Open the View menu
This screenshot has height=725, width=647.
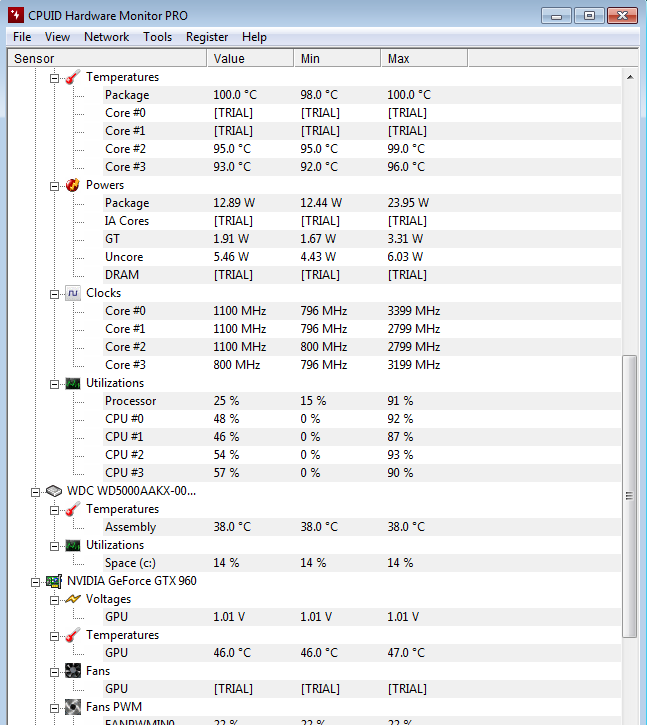click(x=57, y=37)
